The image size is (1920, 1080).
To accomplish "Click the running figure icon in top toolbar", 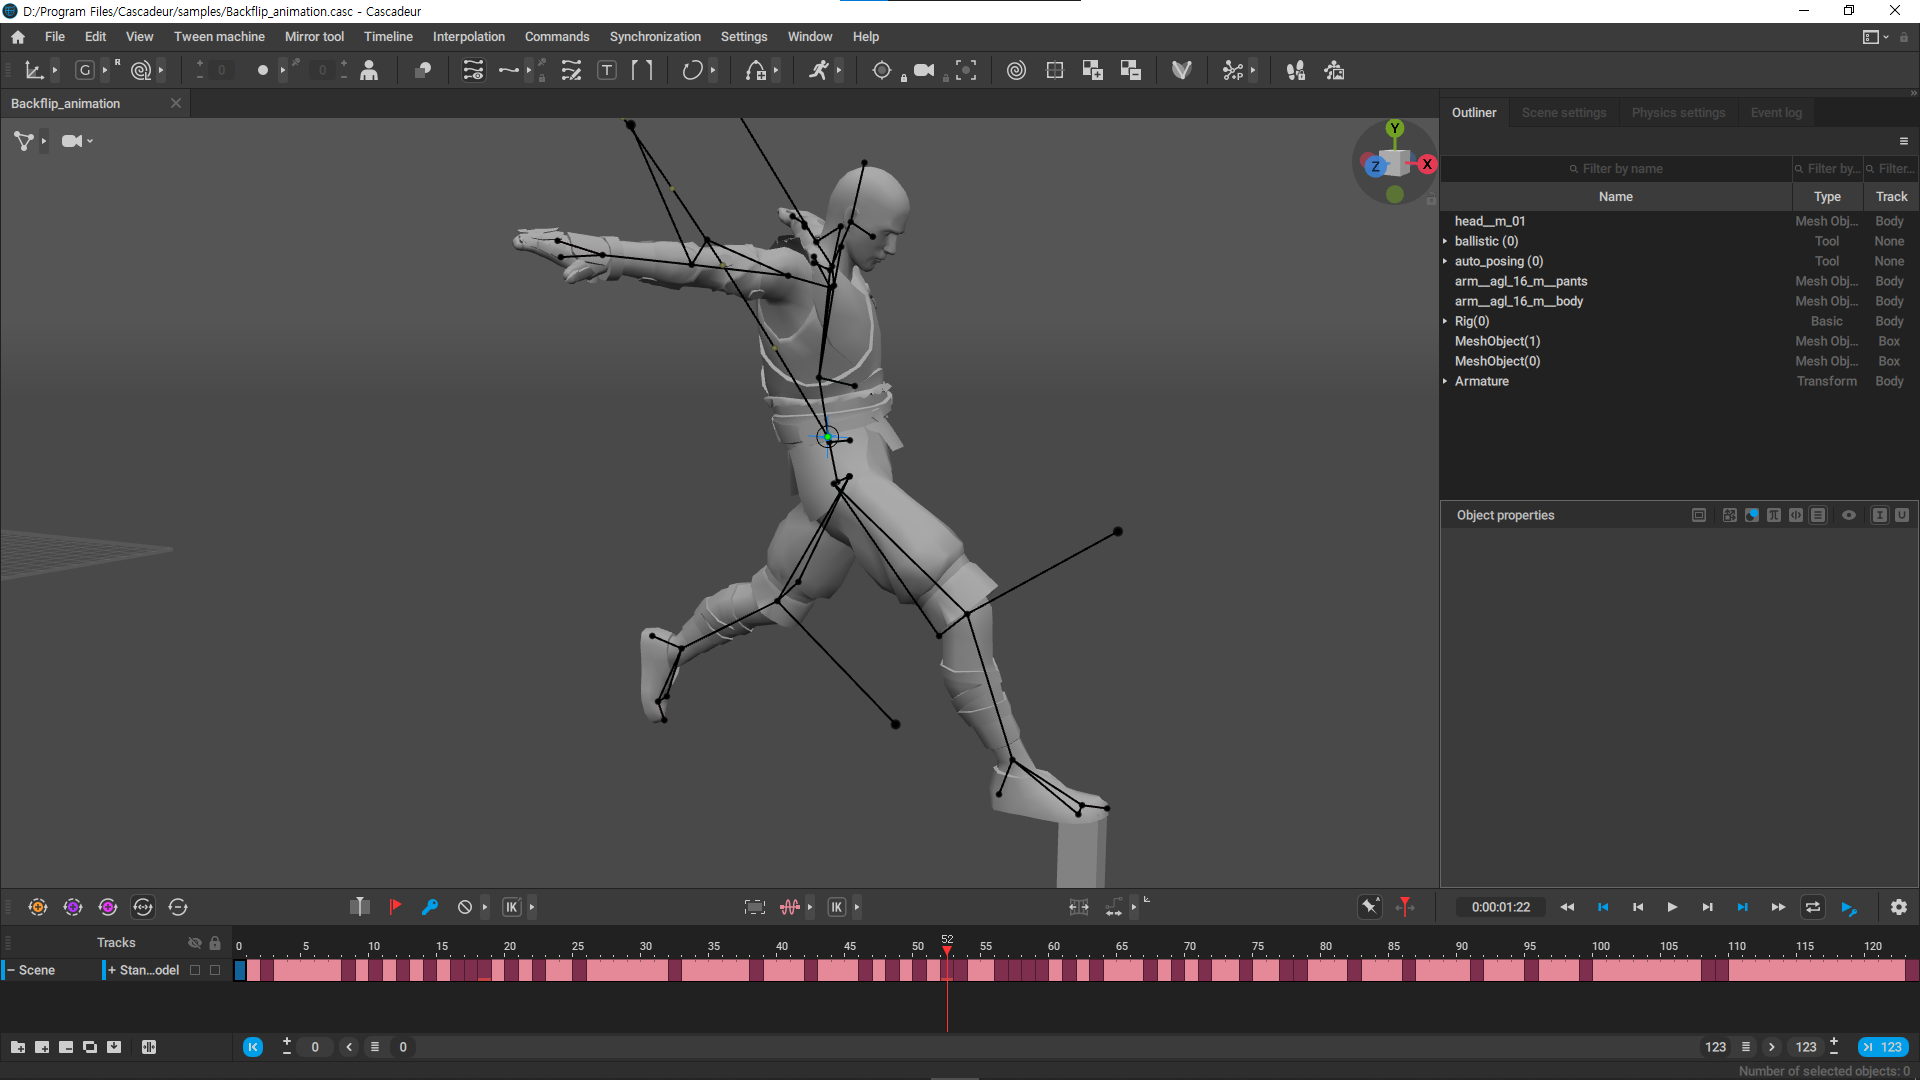I will coord(819,70).
